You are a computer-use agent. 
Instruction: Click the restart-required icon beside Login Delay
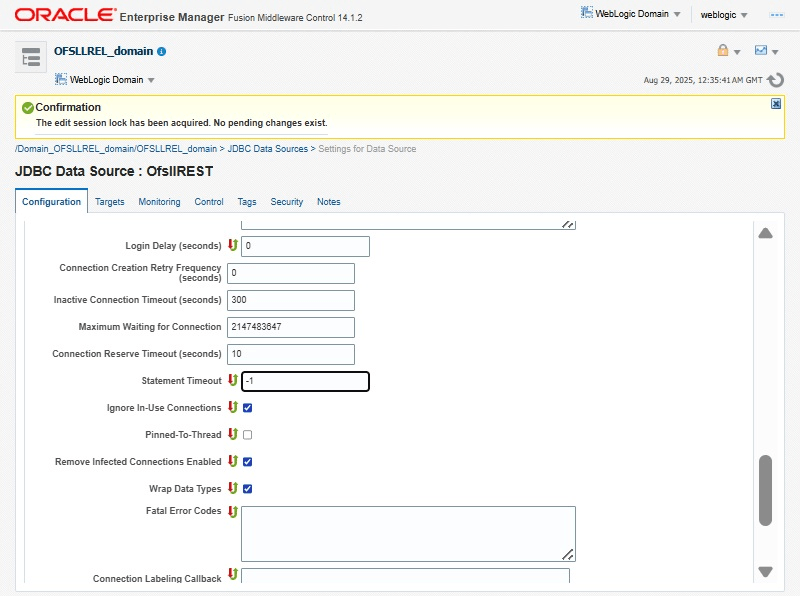coord(233,245)
